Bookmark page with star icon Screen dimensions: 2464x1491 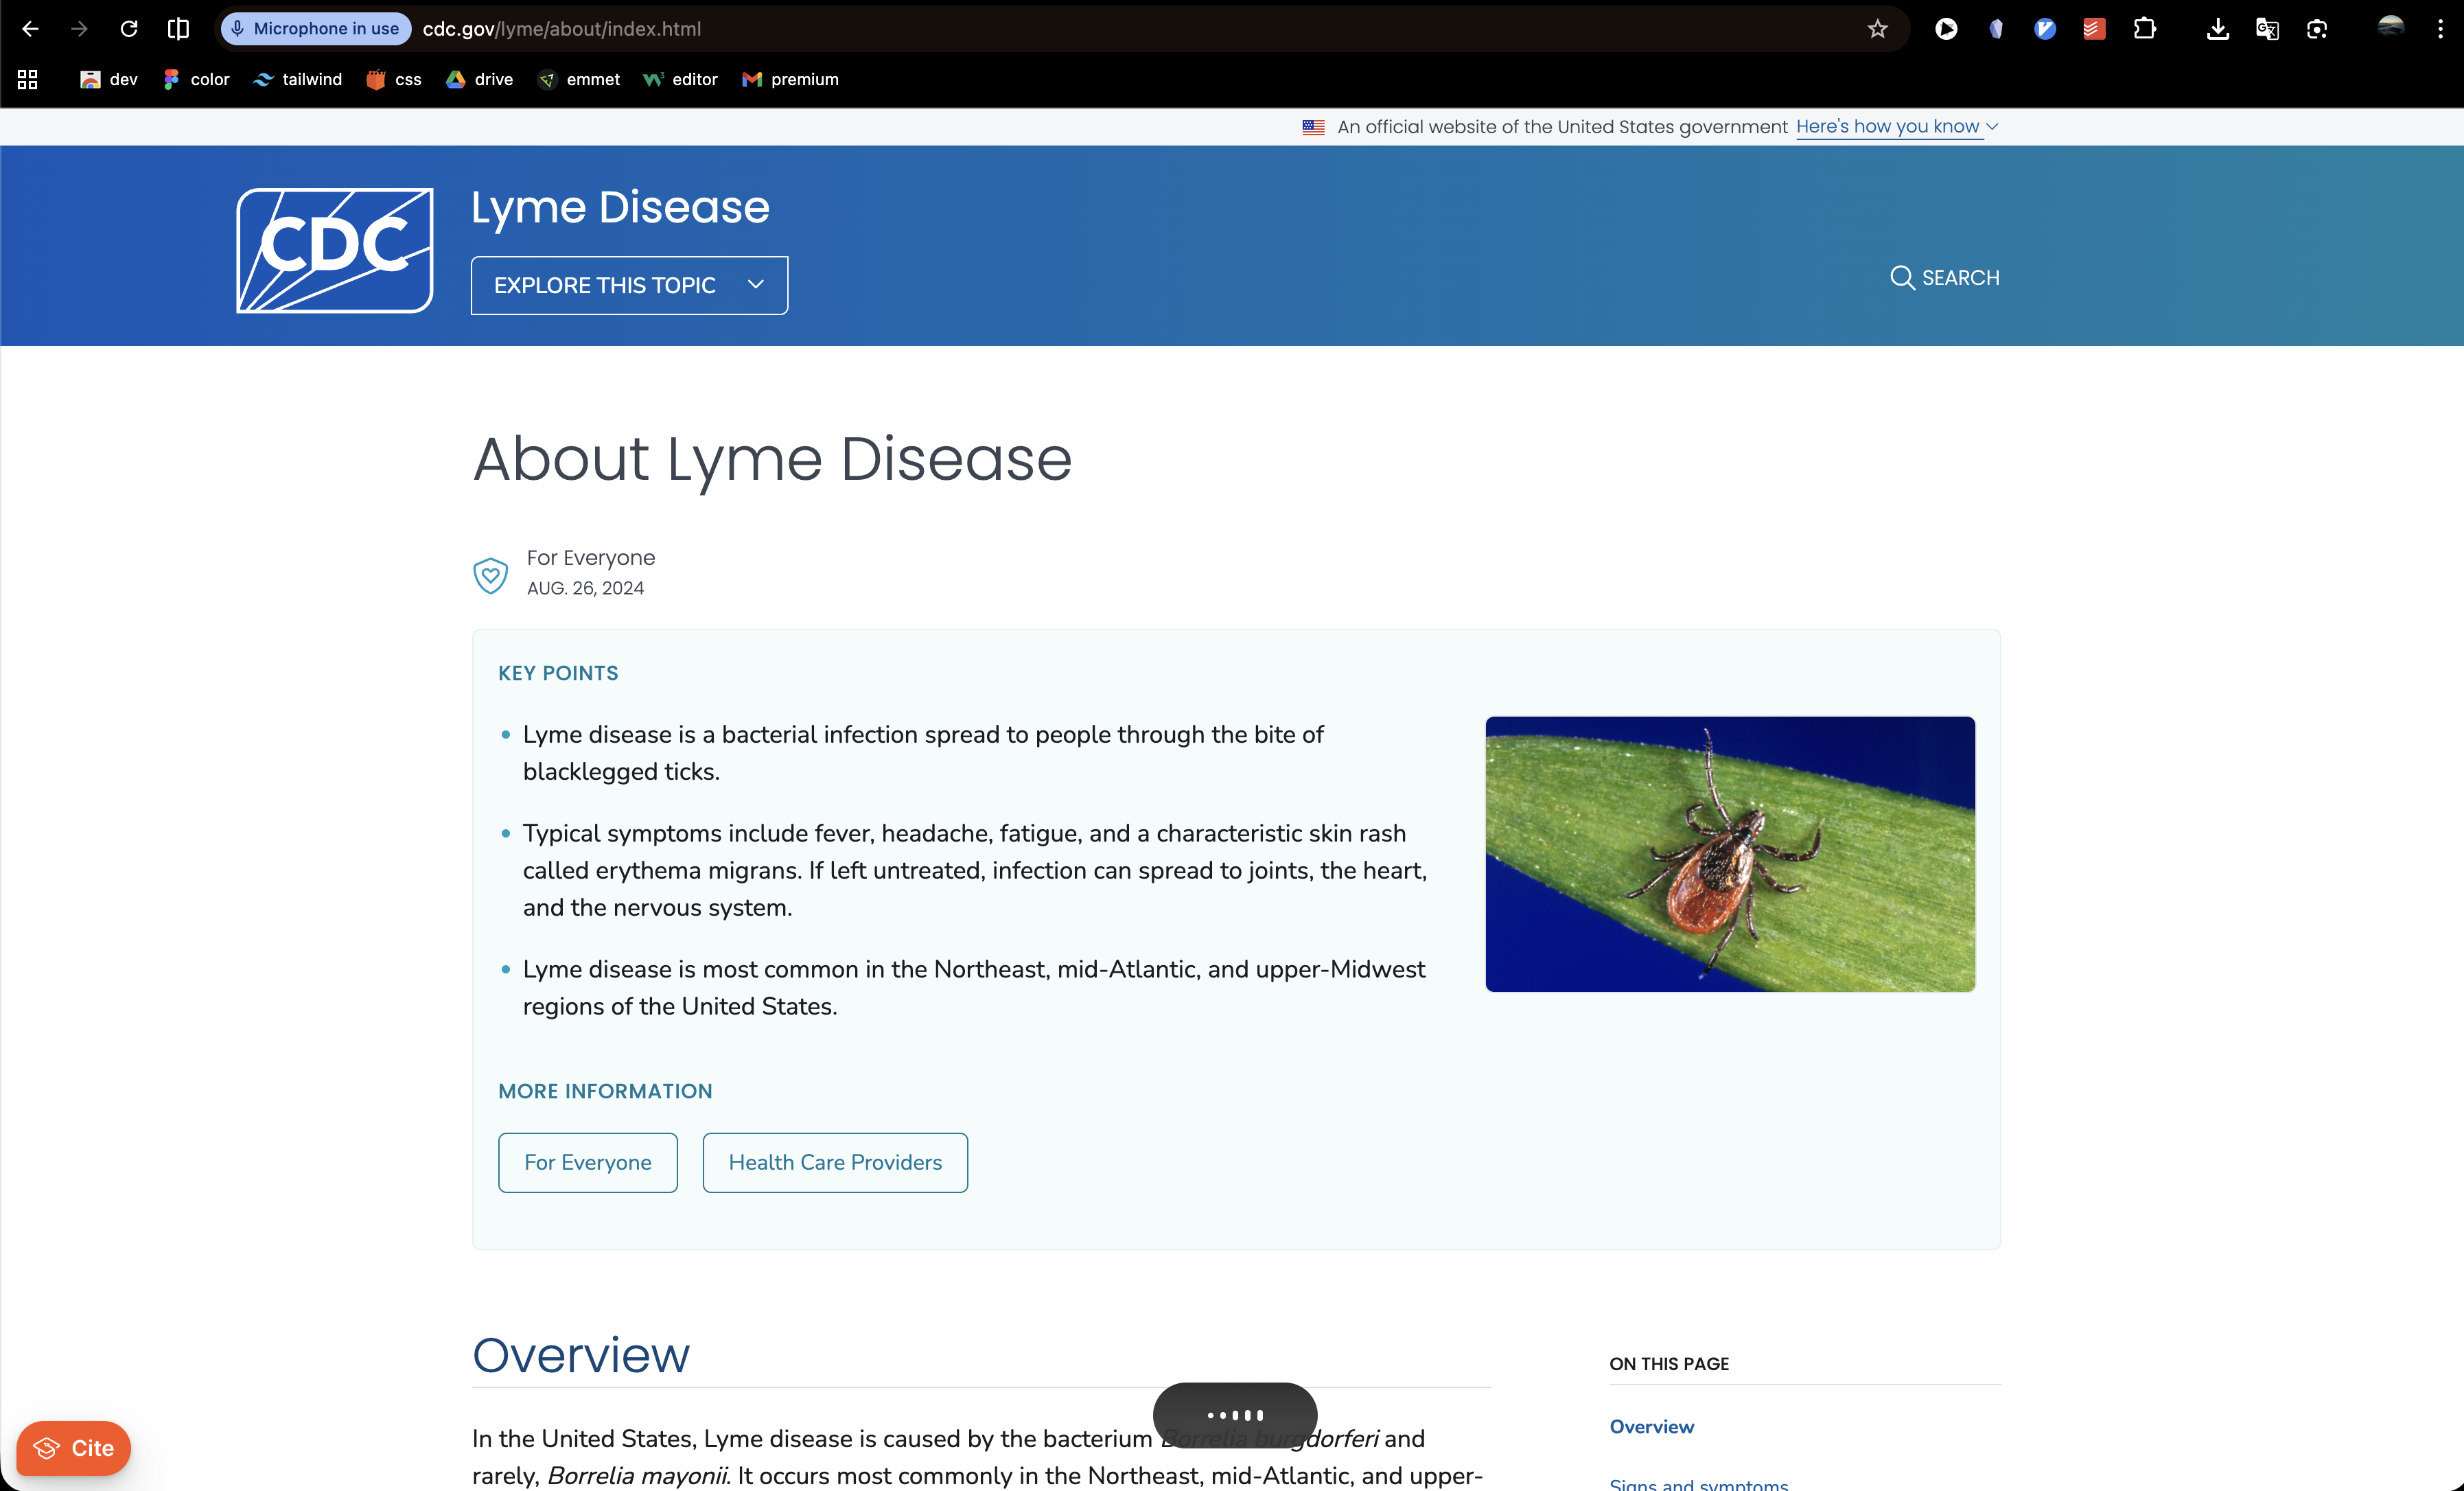coord(1877,29)
